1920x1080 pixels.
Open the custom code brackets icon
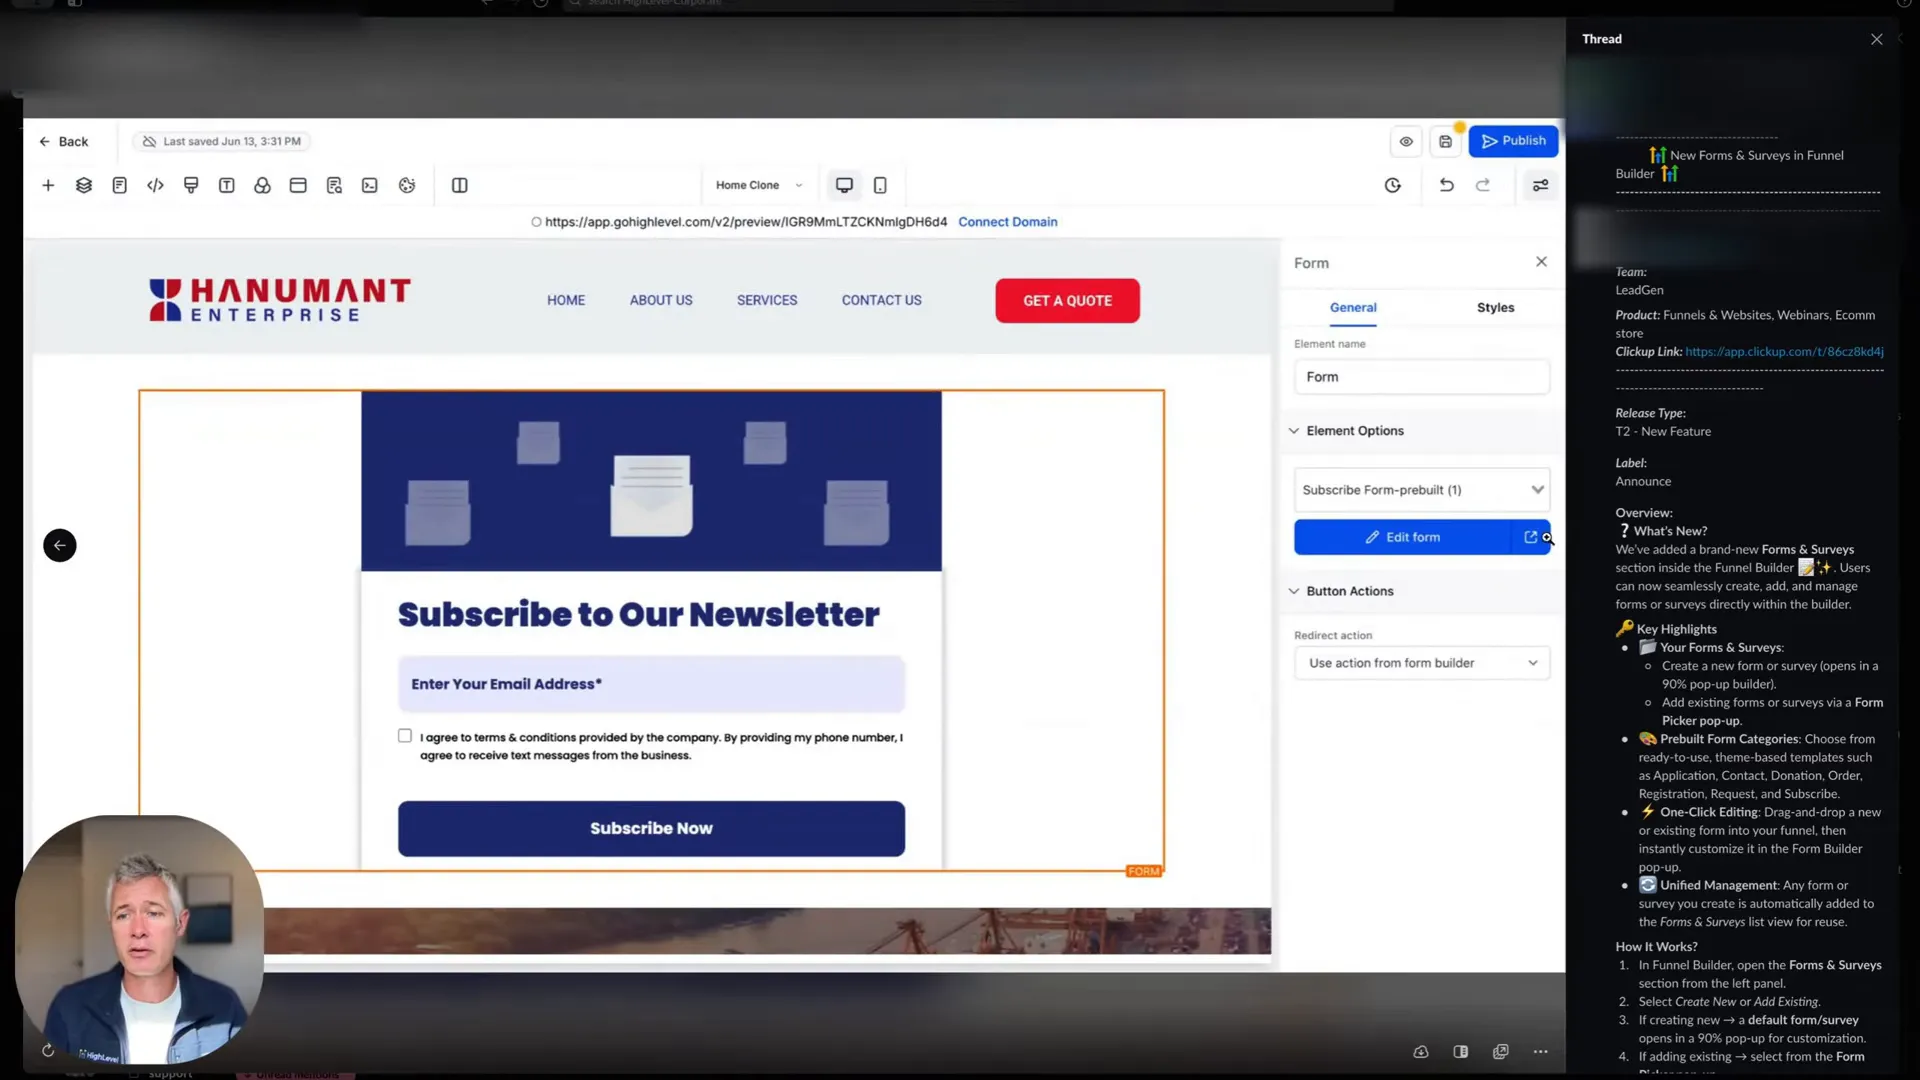pyautogui.click(x=155, y=185)
